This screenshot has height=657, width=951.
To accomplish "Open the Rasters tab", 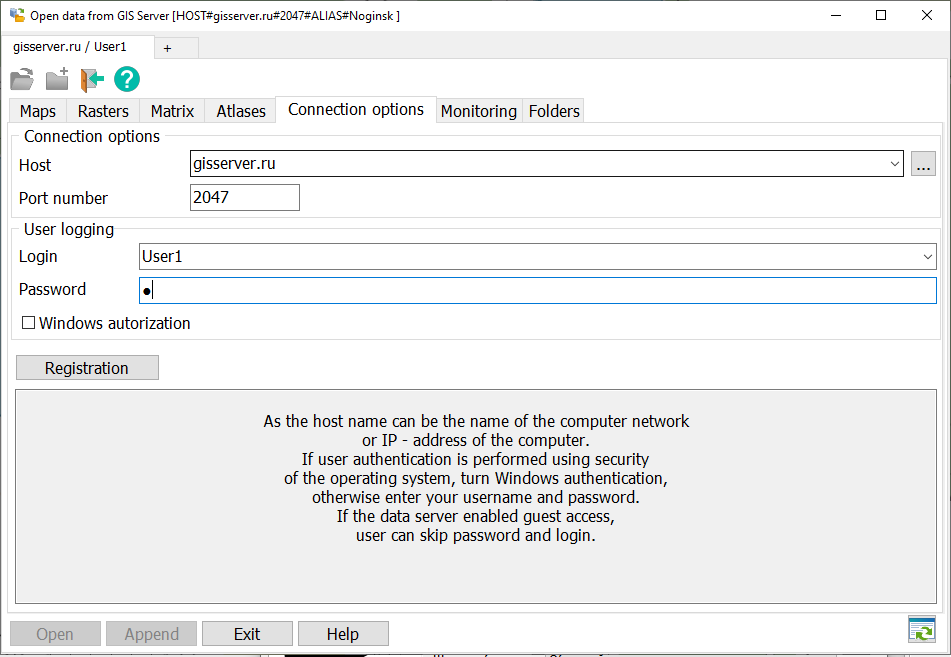I will point(103,111).
